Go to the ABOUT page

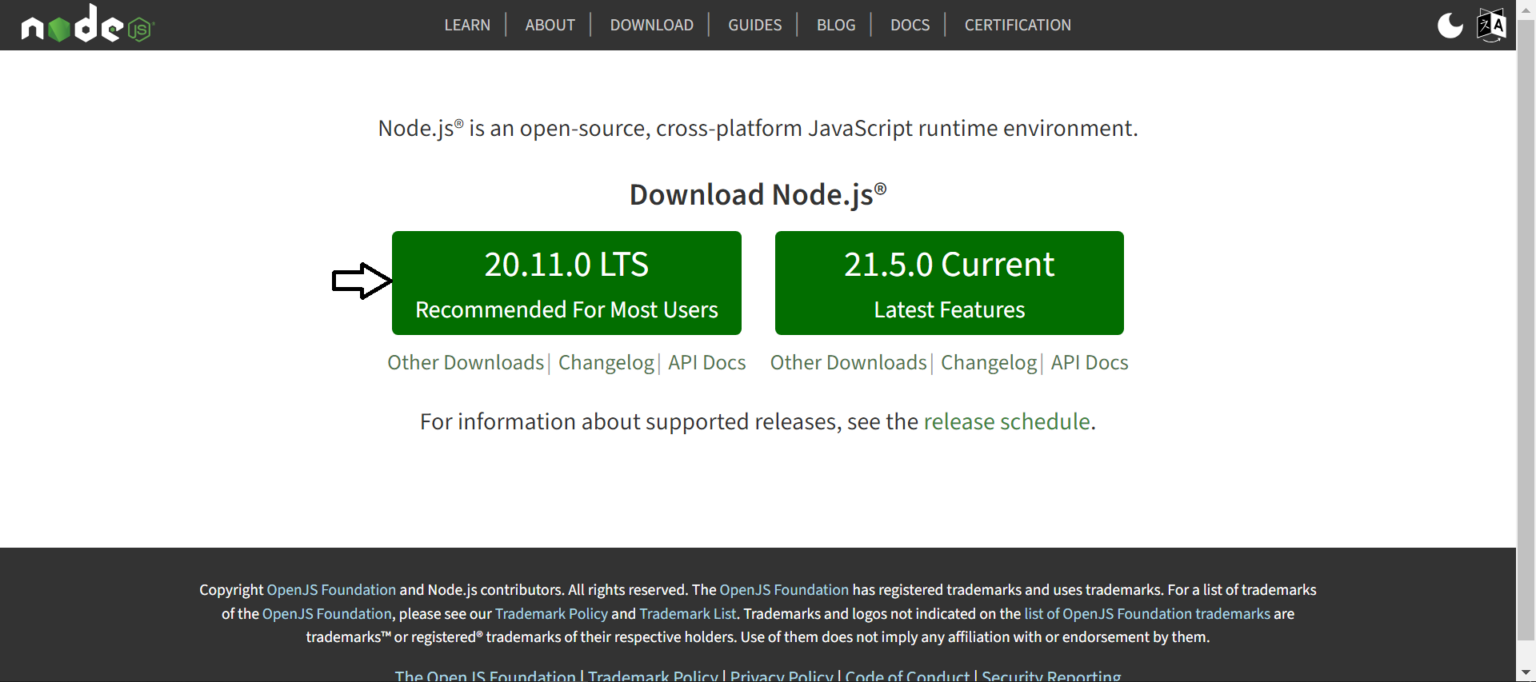pos(550,25)
